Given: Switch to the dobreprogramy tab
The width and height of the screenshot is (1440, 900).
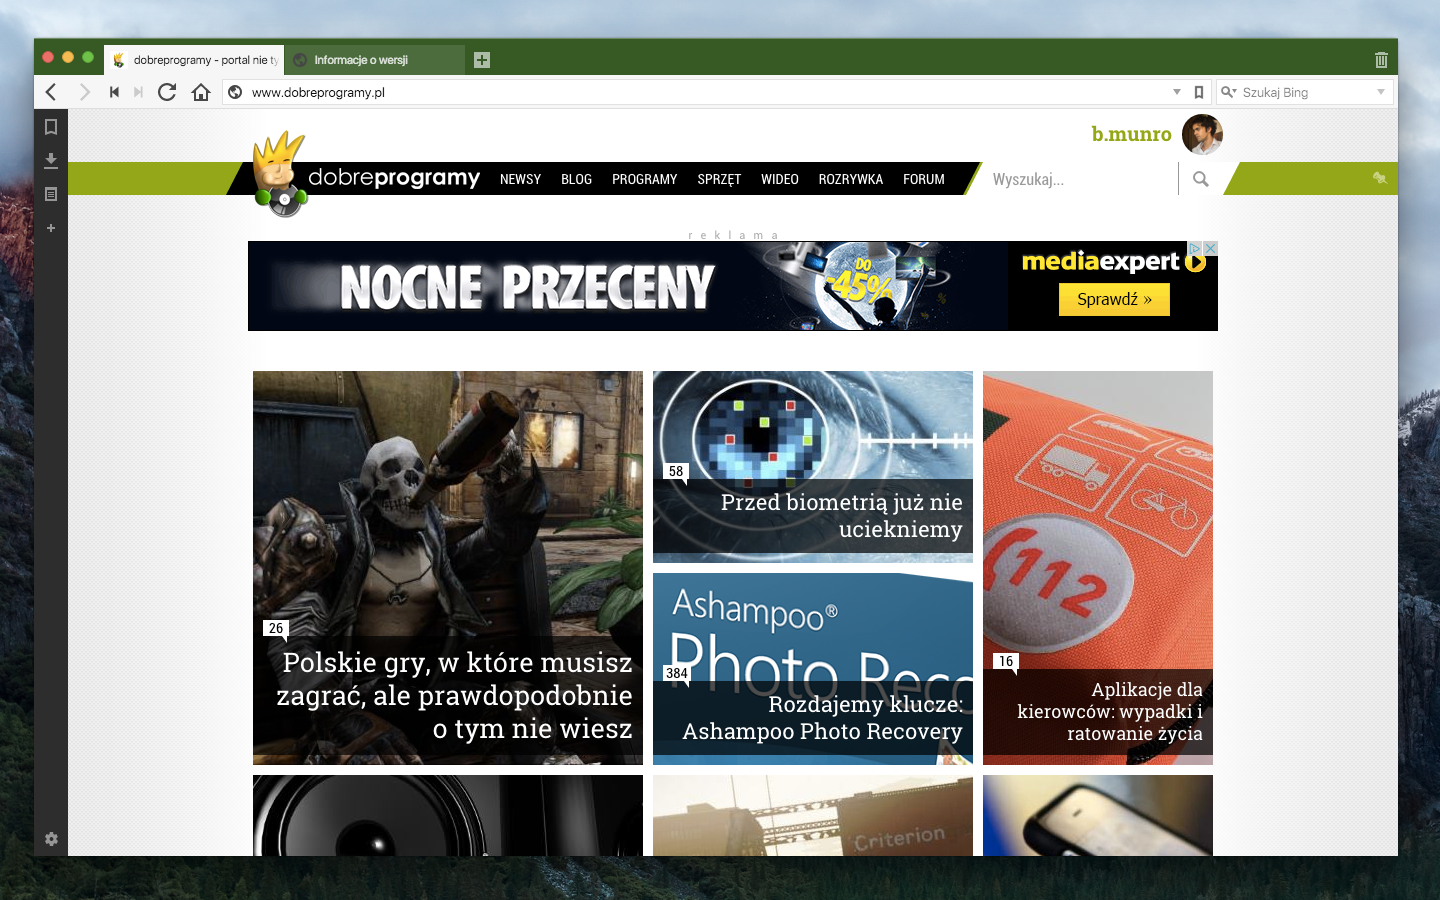Looking at the screenshot, I should (x=194, y=60).
